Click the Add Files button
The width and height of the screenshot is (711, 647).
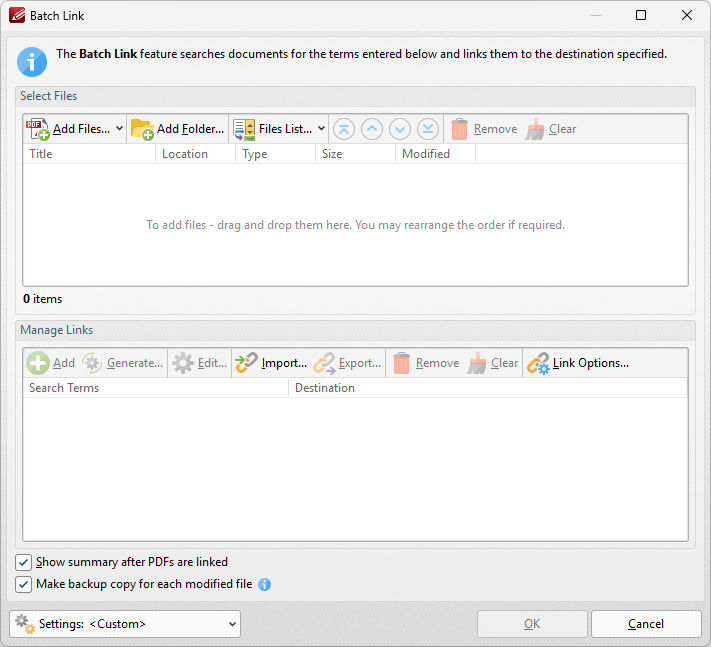[68, 129]
